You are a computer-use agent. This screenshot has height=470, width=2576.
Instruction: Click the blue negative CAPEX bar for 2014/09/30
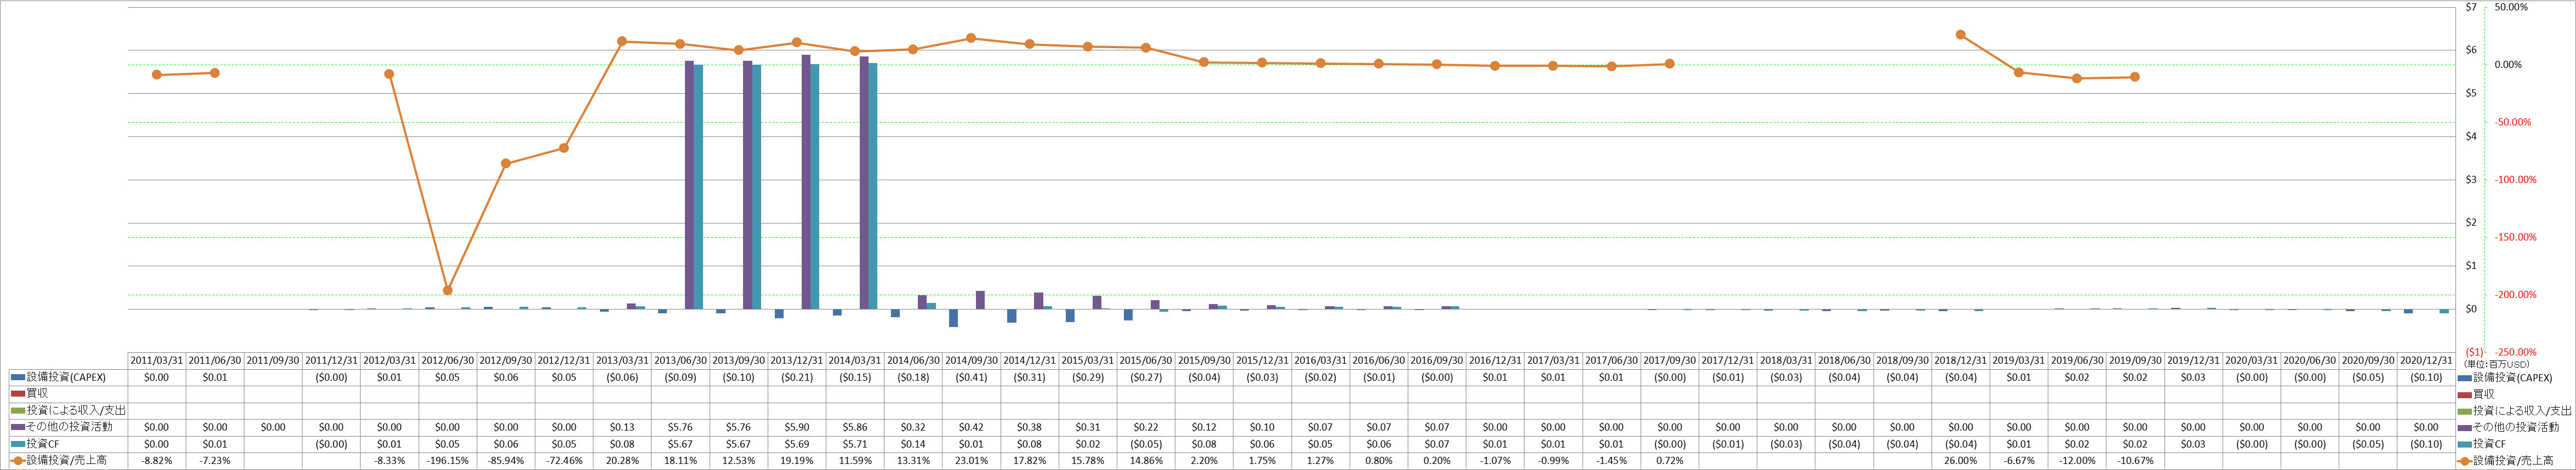954,318
